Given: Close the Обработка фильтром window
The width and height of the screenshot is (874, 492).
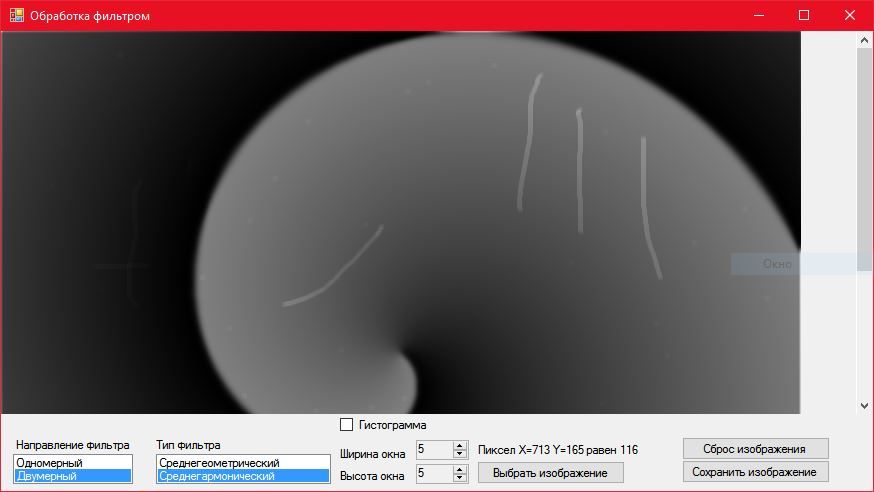Looking at the screenshot, I should point(849,15).
